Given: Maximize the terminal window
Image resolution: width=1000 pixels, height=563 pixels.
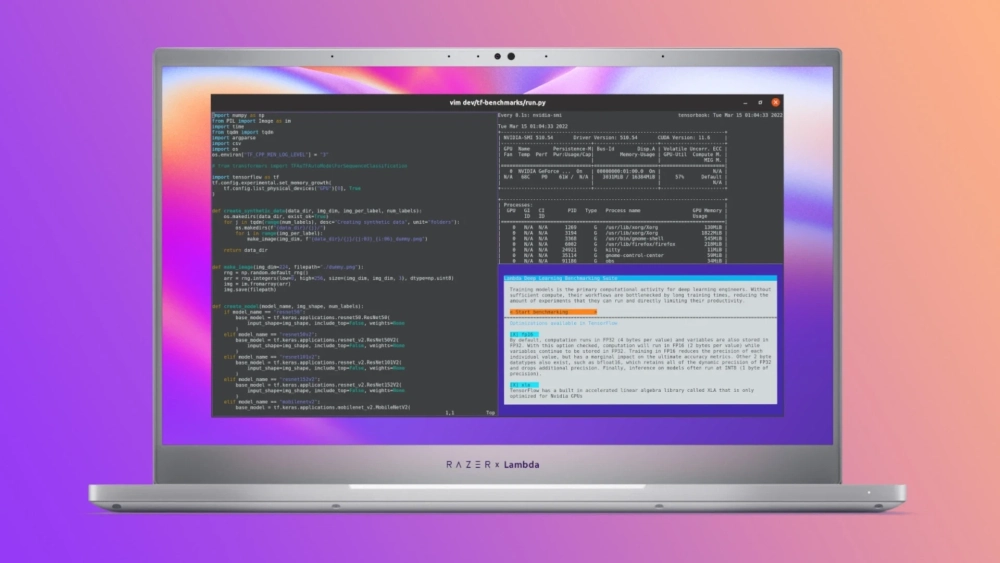Looking at the screenshot, I should pyautogui.click(x=761, y=102).
